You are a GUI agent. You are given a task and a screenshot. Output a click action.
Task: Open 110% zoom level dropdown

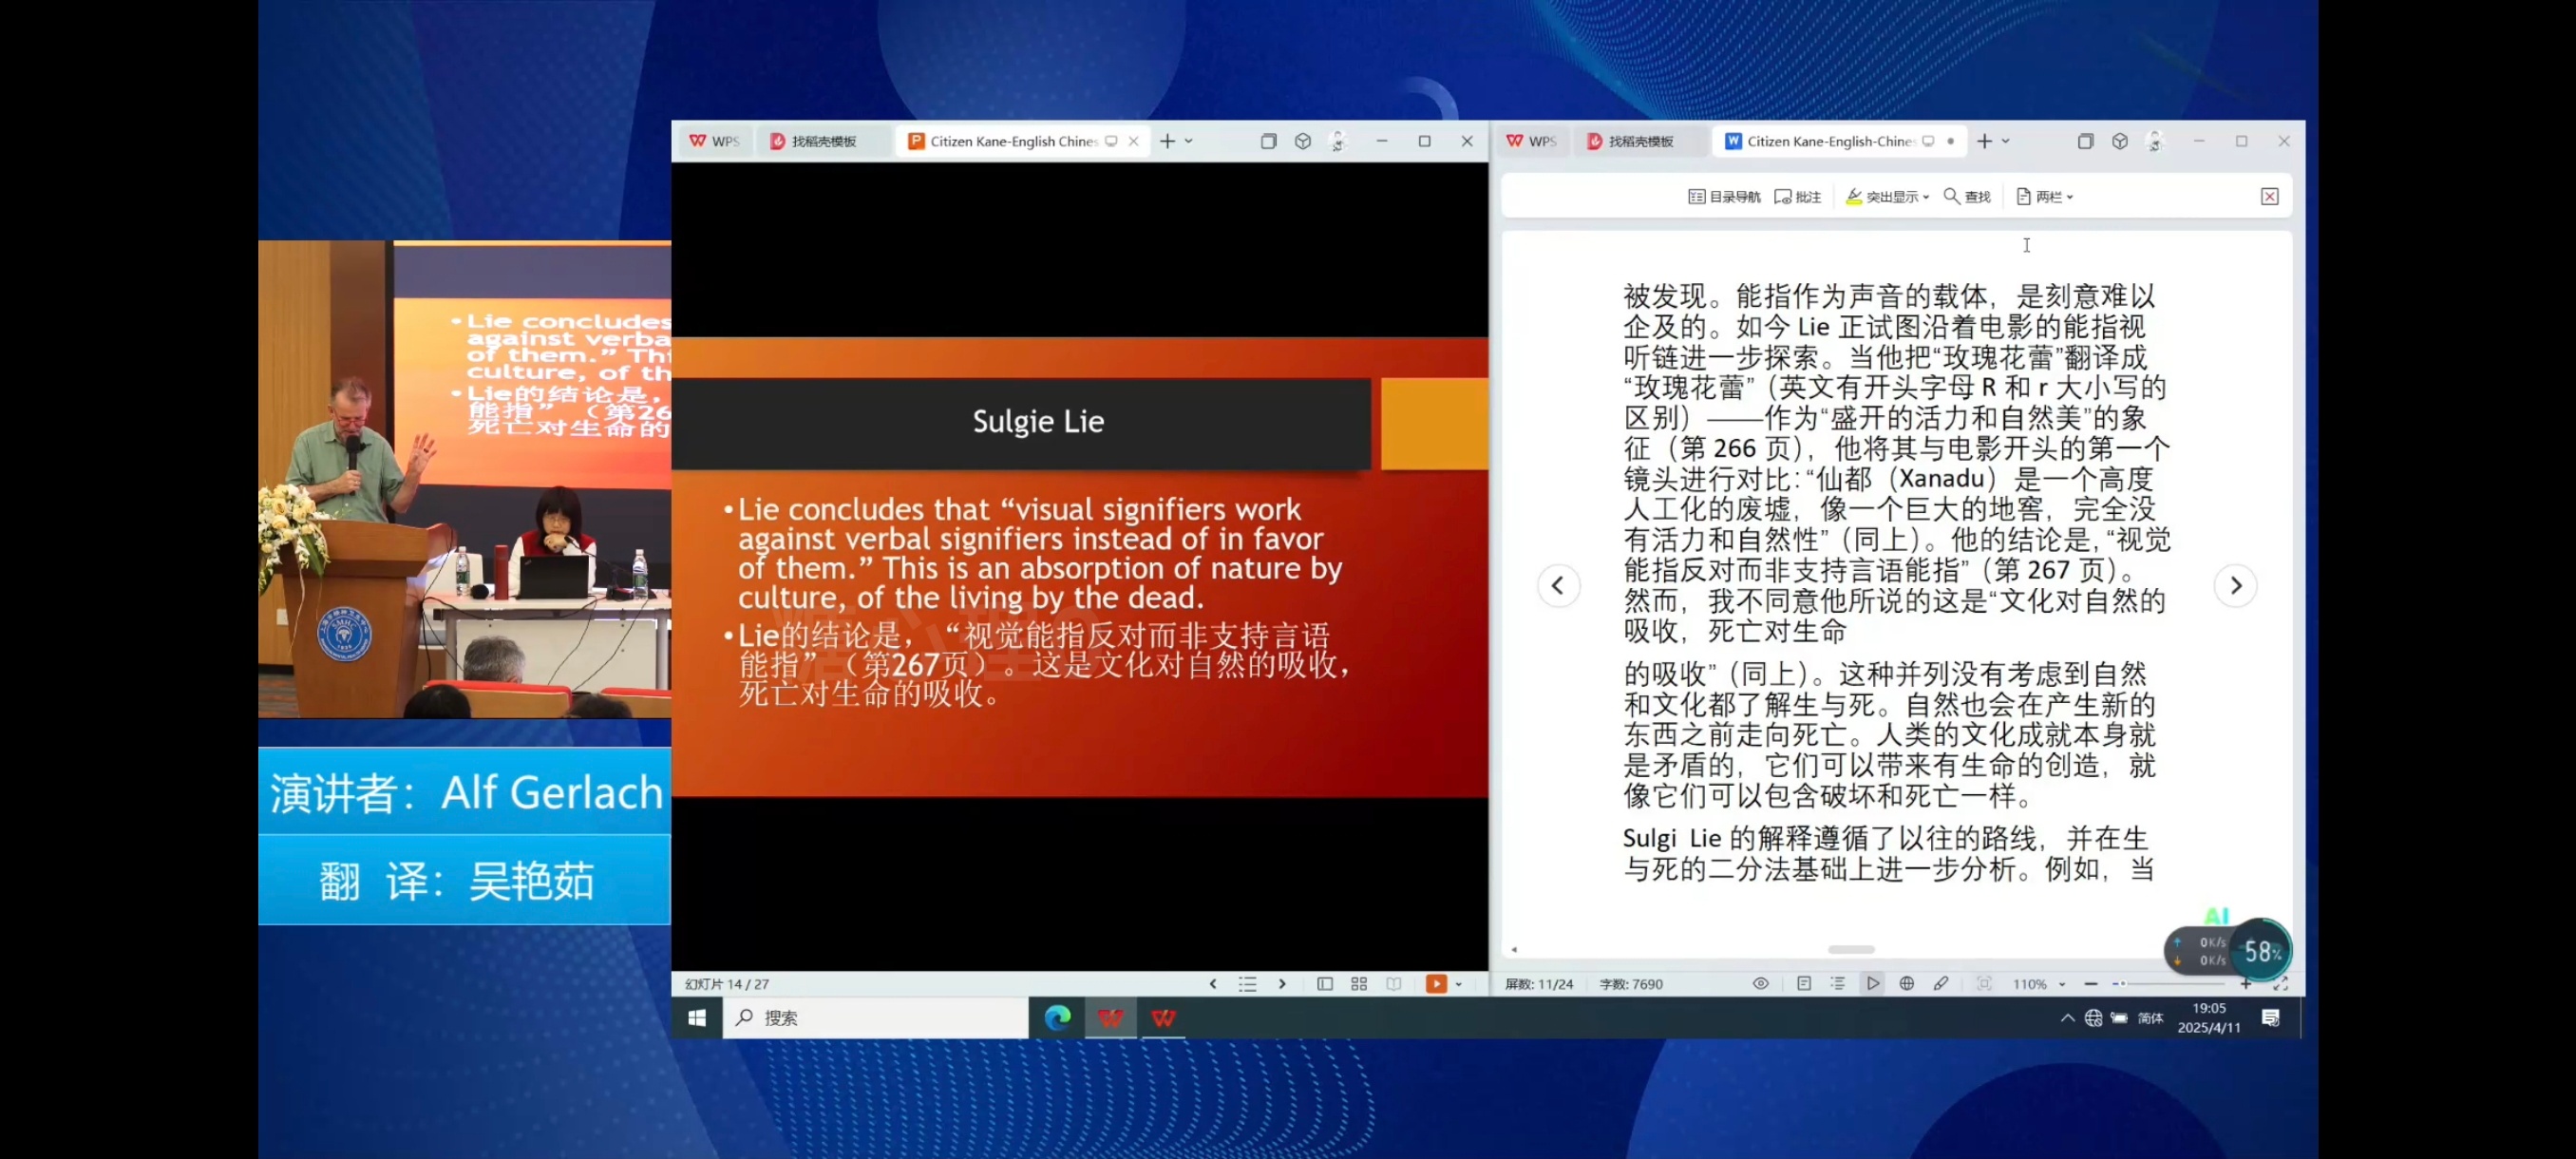coord(2038,985)
